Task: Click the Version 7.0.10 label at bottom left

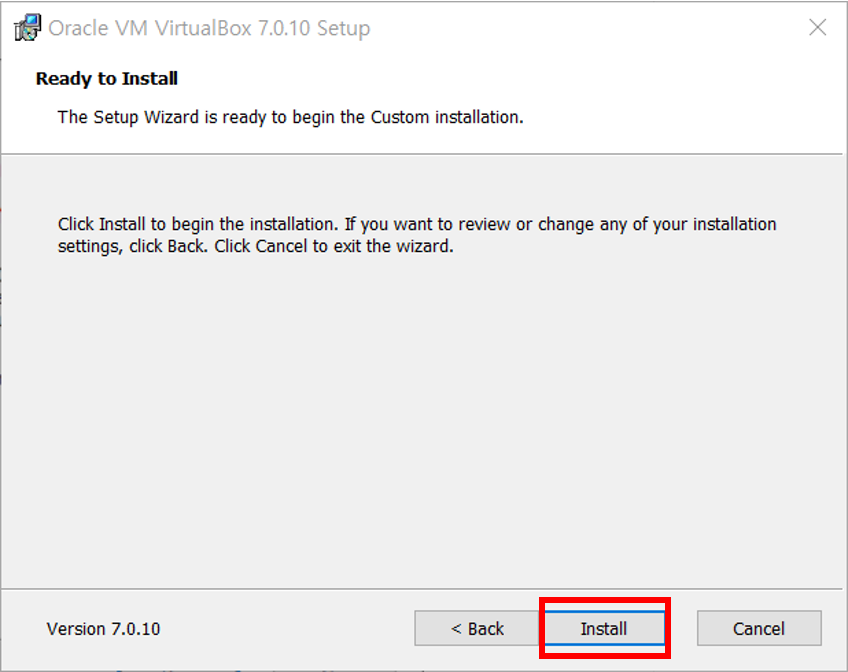Action: [103, 629]
